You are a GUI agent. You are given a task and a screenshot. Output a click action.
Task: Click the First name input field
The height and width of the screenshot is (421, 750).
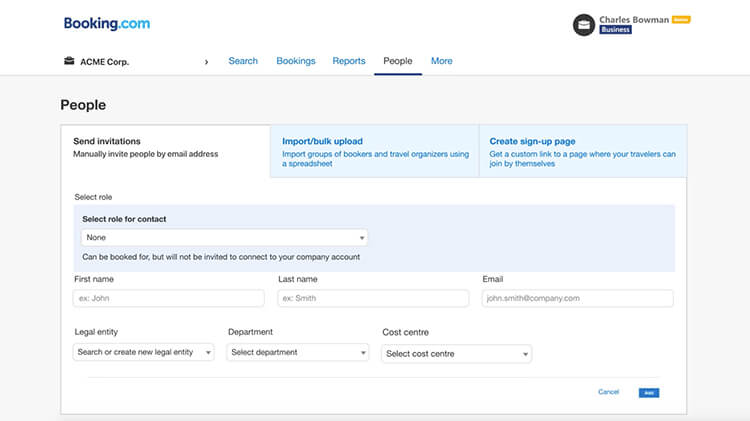pos(169,298)
